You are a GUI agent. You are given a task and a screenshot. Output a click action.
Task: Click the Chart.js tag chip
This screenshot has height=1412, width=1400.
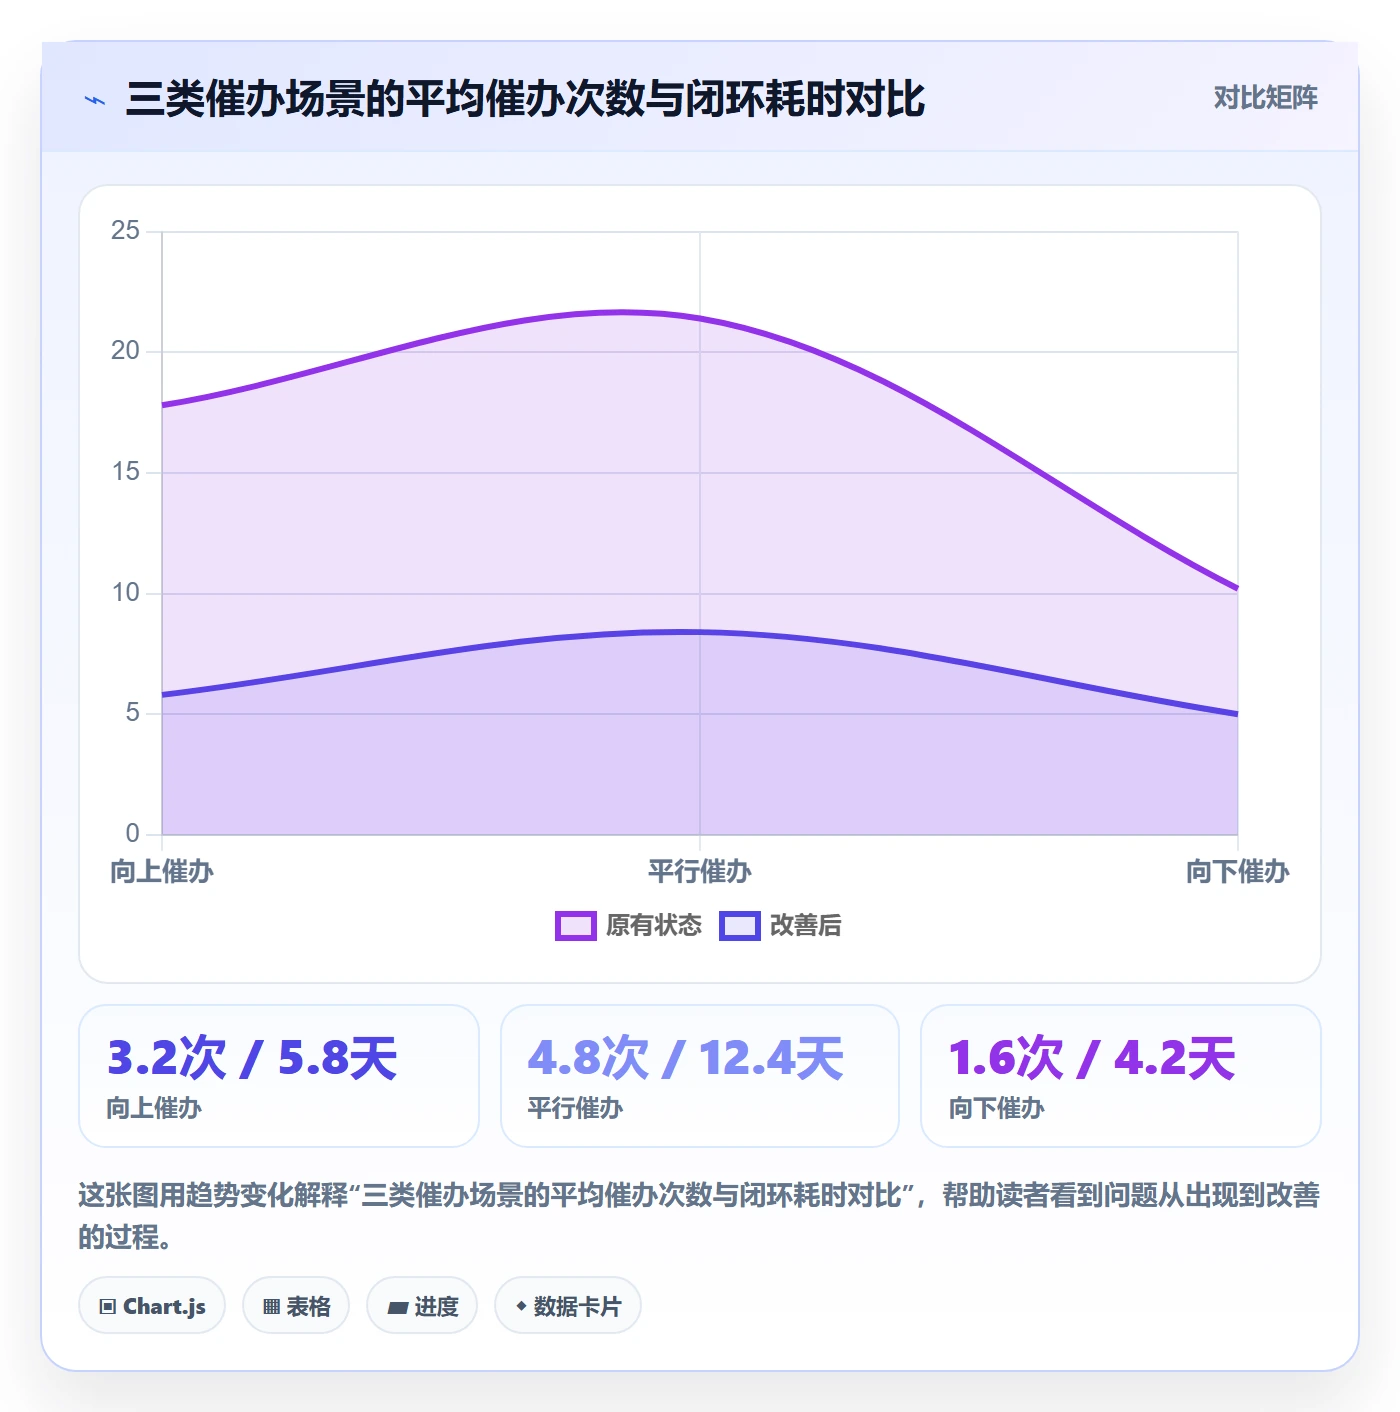coord(152,1306)
